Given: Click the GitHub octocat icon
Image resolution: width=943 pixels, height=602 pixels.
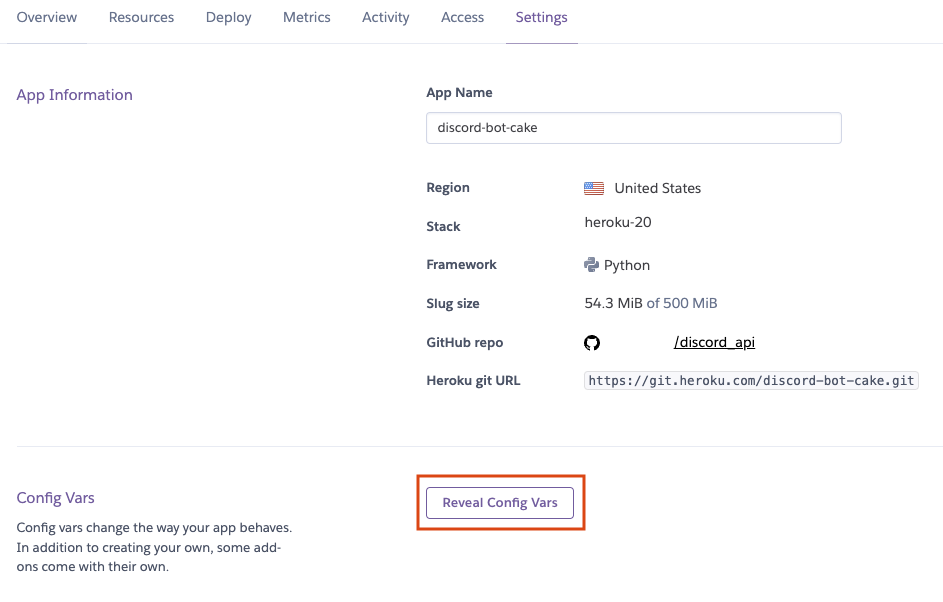Looking at the screenshot, I should point(592,343).
